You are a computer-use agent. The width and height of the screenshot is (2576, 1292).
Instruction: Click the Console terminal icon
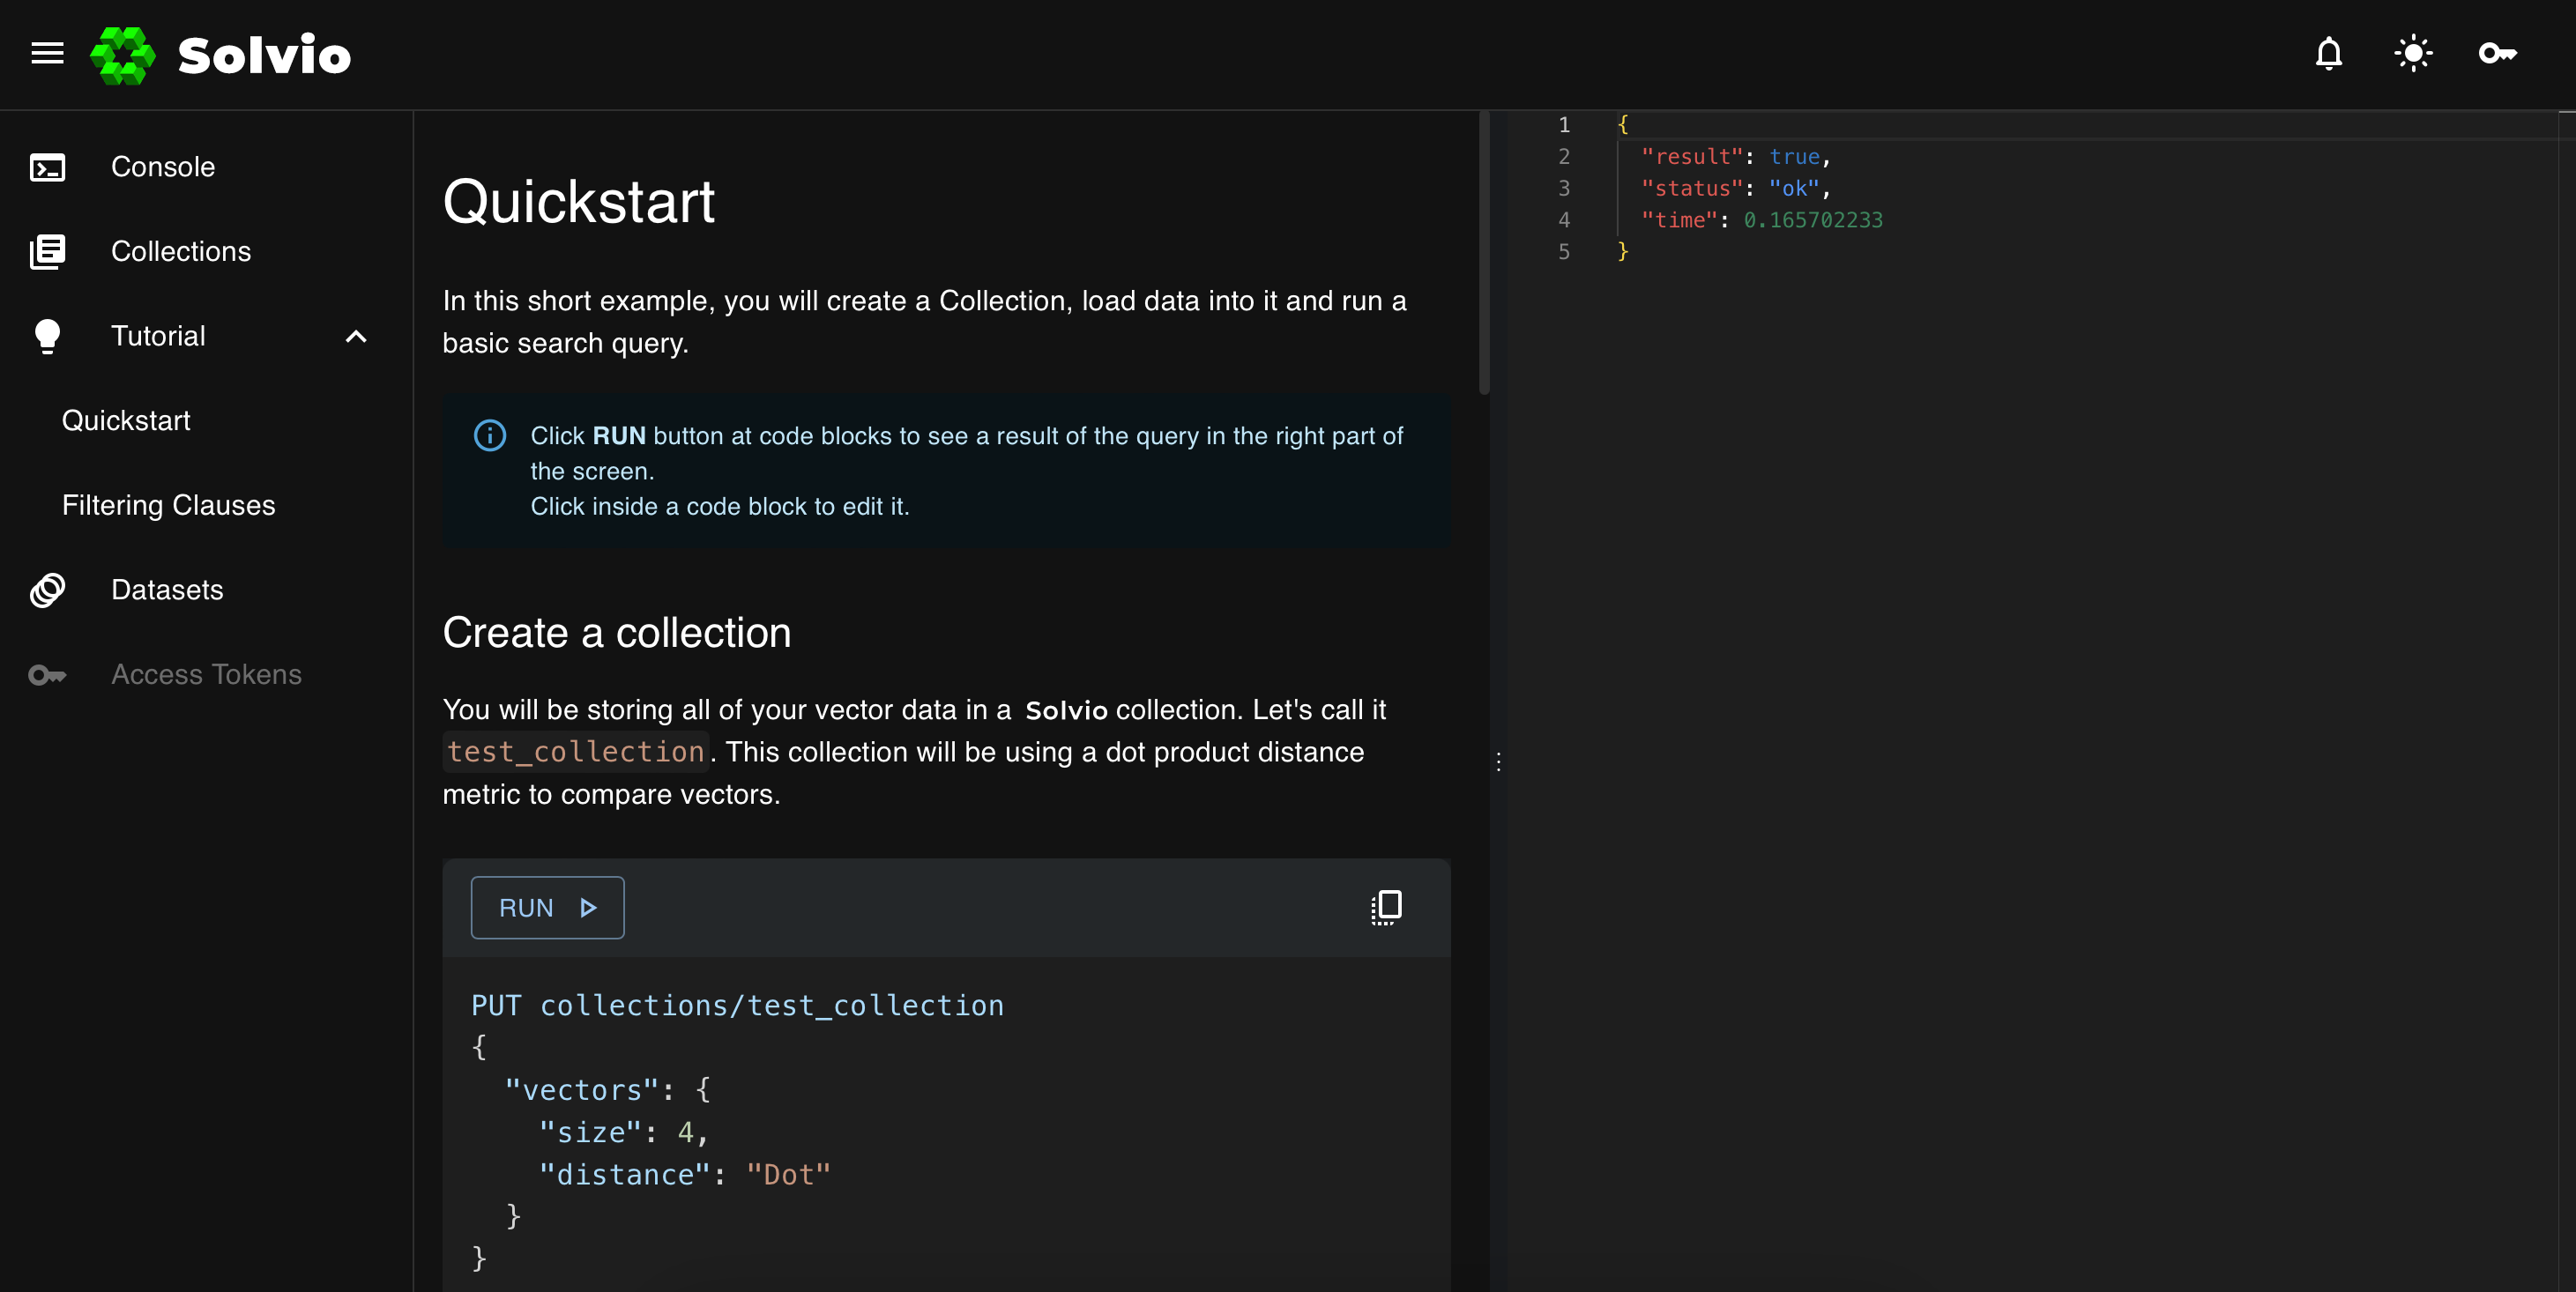[47, 167]
